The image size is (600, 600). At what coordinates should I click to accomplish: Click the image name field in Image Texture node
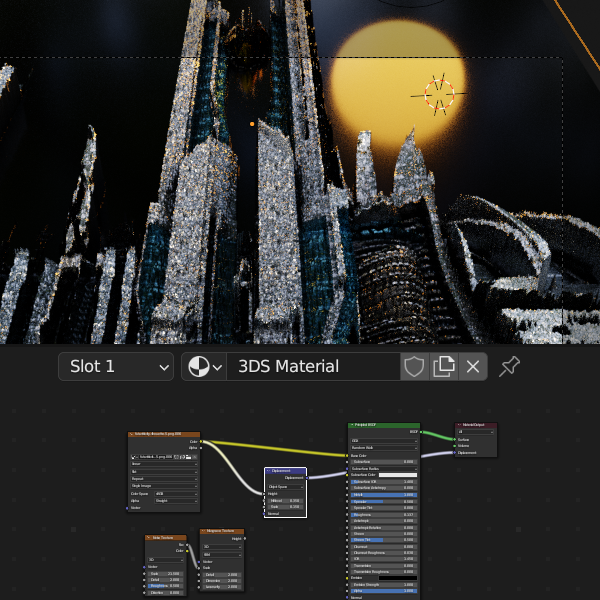coord(156,457)
